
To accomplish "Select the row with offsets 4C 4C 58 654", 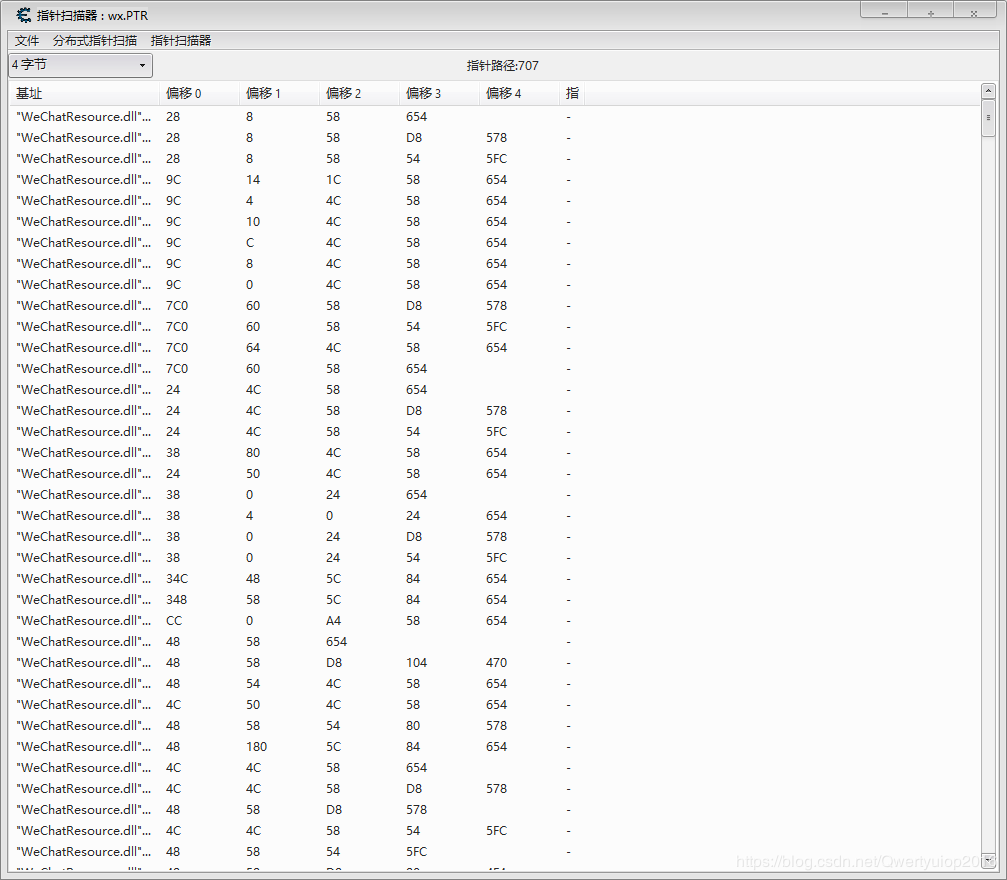I will tap(495, 768).
